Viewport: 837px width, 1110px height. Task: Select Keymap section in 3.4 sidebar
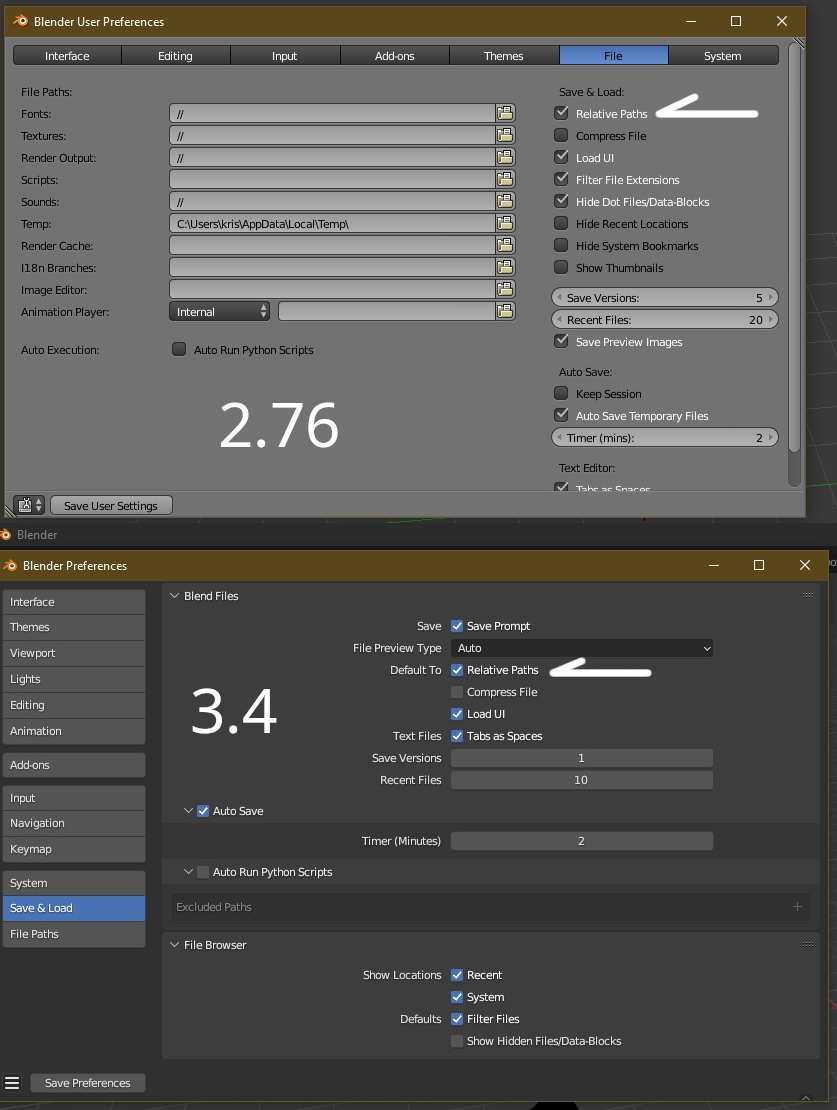click(x=74, y=849)
